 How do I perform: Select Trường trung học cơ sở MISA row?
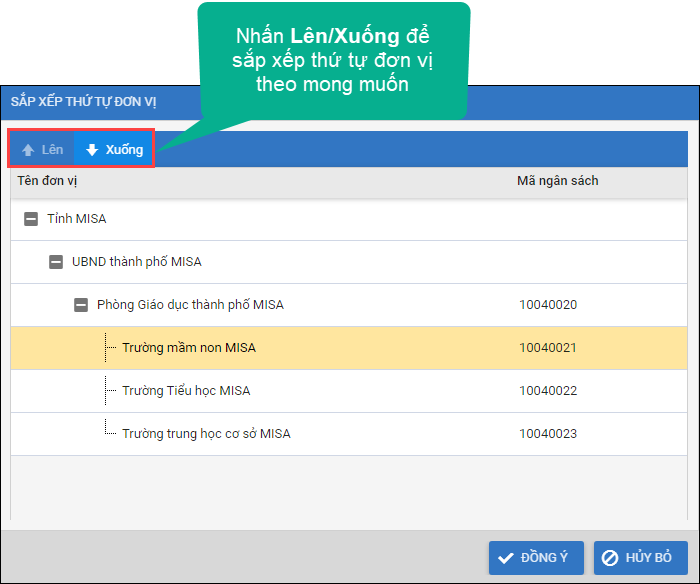click(x=206, y=434)
